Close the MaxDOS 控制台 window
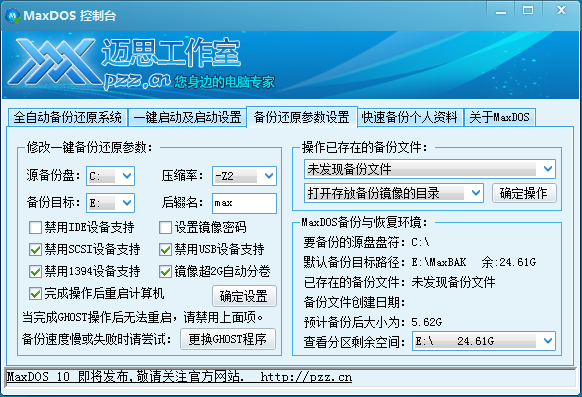The height and width of the screenshot is (397, 582). pyautogui.click(x=561, y=11)
